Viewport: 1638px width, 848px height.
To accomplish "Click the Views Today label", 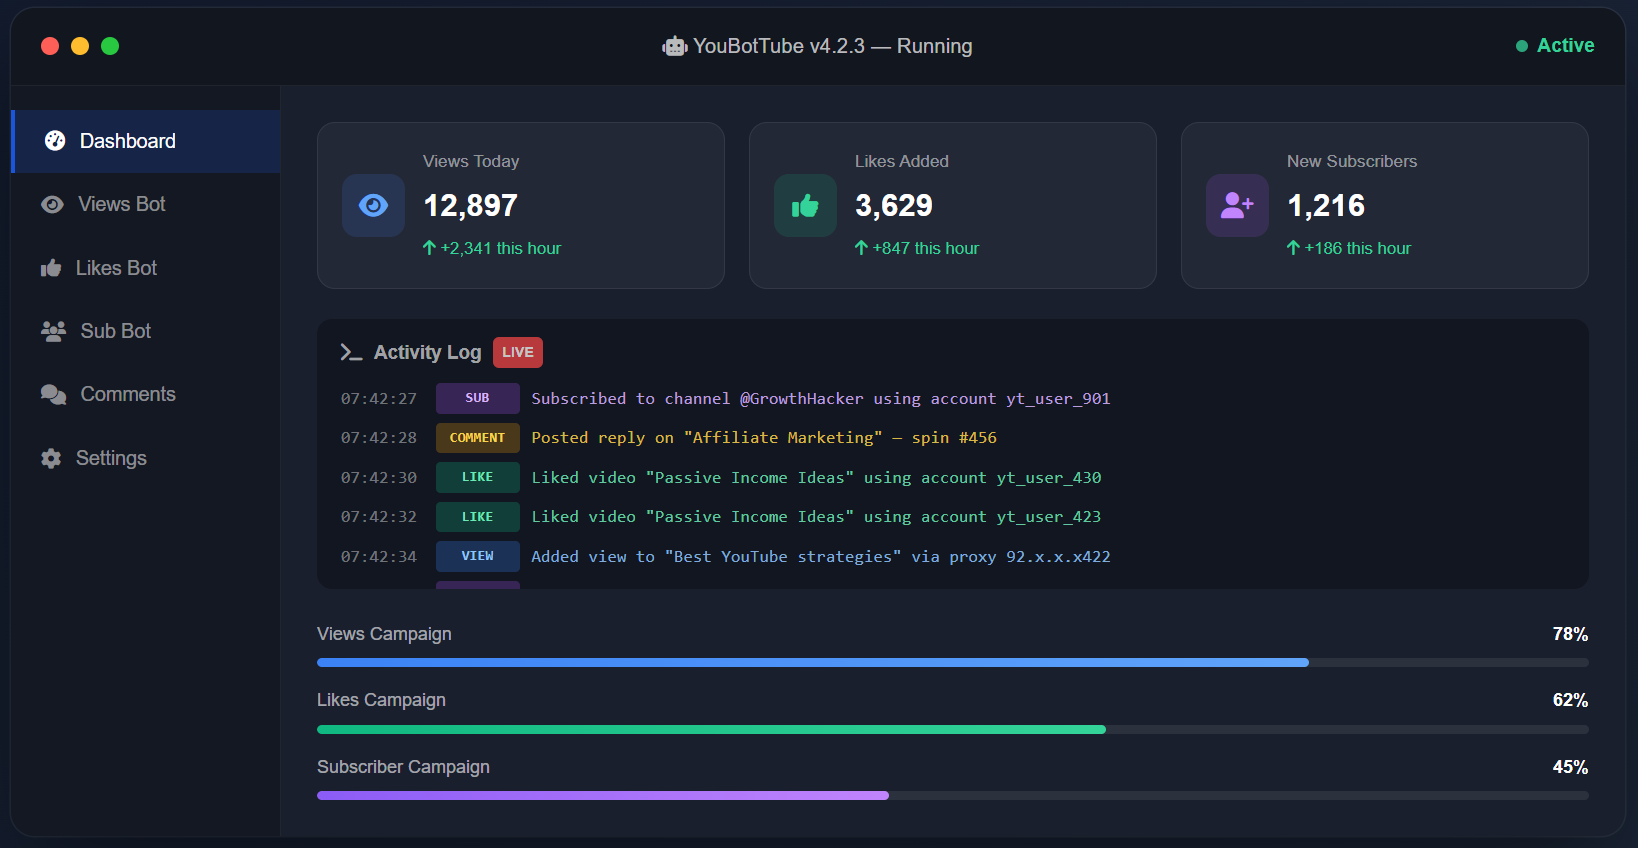I will (471, 161).
